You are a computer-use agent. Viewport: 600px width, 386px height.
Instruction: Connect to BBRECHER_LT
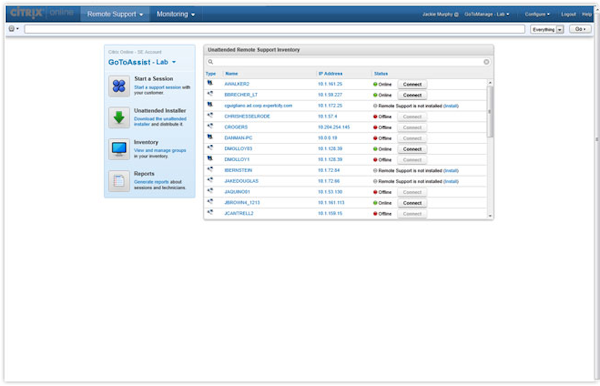[x=412, y=95]
